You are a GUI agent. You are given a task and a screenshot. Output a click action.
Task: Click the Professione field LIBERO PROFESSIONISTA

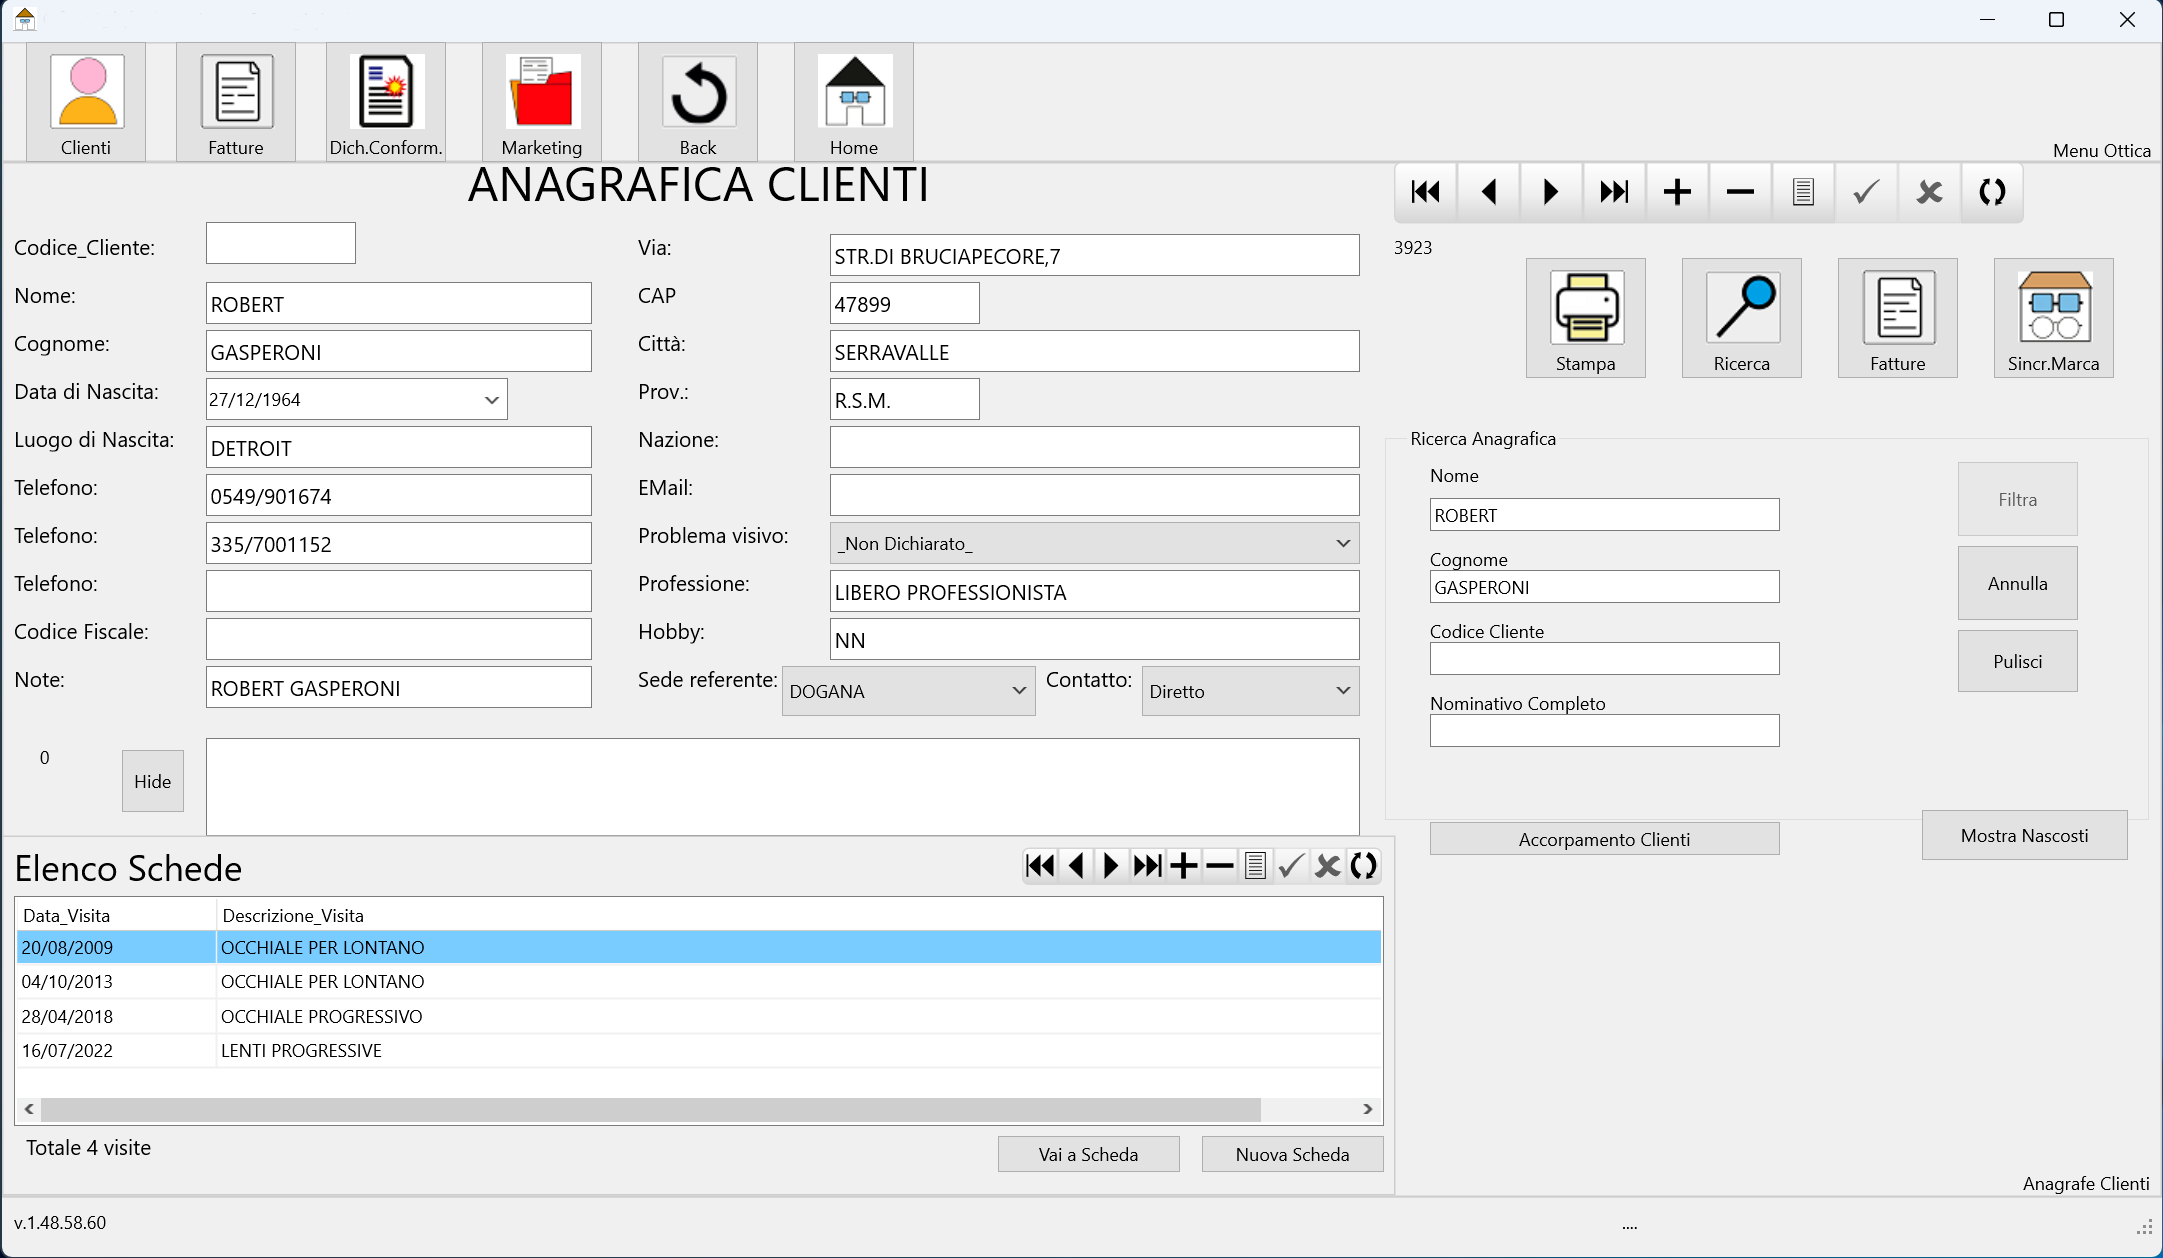1095,591
